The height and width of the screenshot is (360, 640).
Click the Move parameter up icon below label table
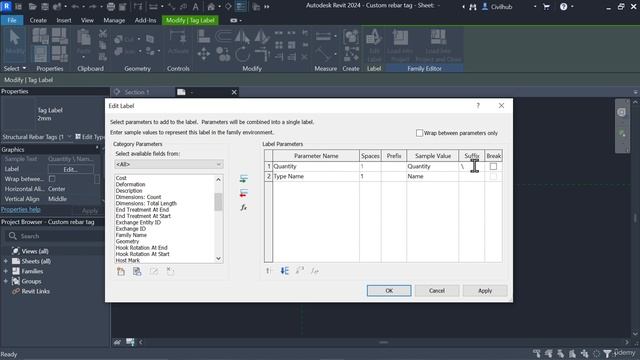point(268,271)
